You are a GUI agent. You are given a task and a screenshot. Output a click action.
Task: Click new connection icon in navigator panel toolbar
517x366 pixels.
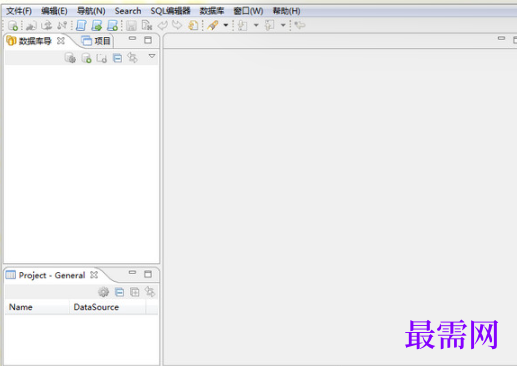pos(86,58)
